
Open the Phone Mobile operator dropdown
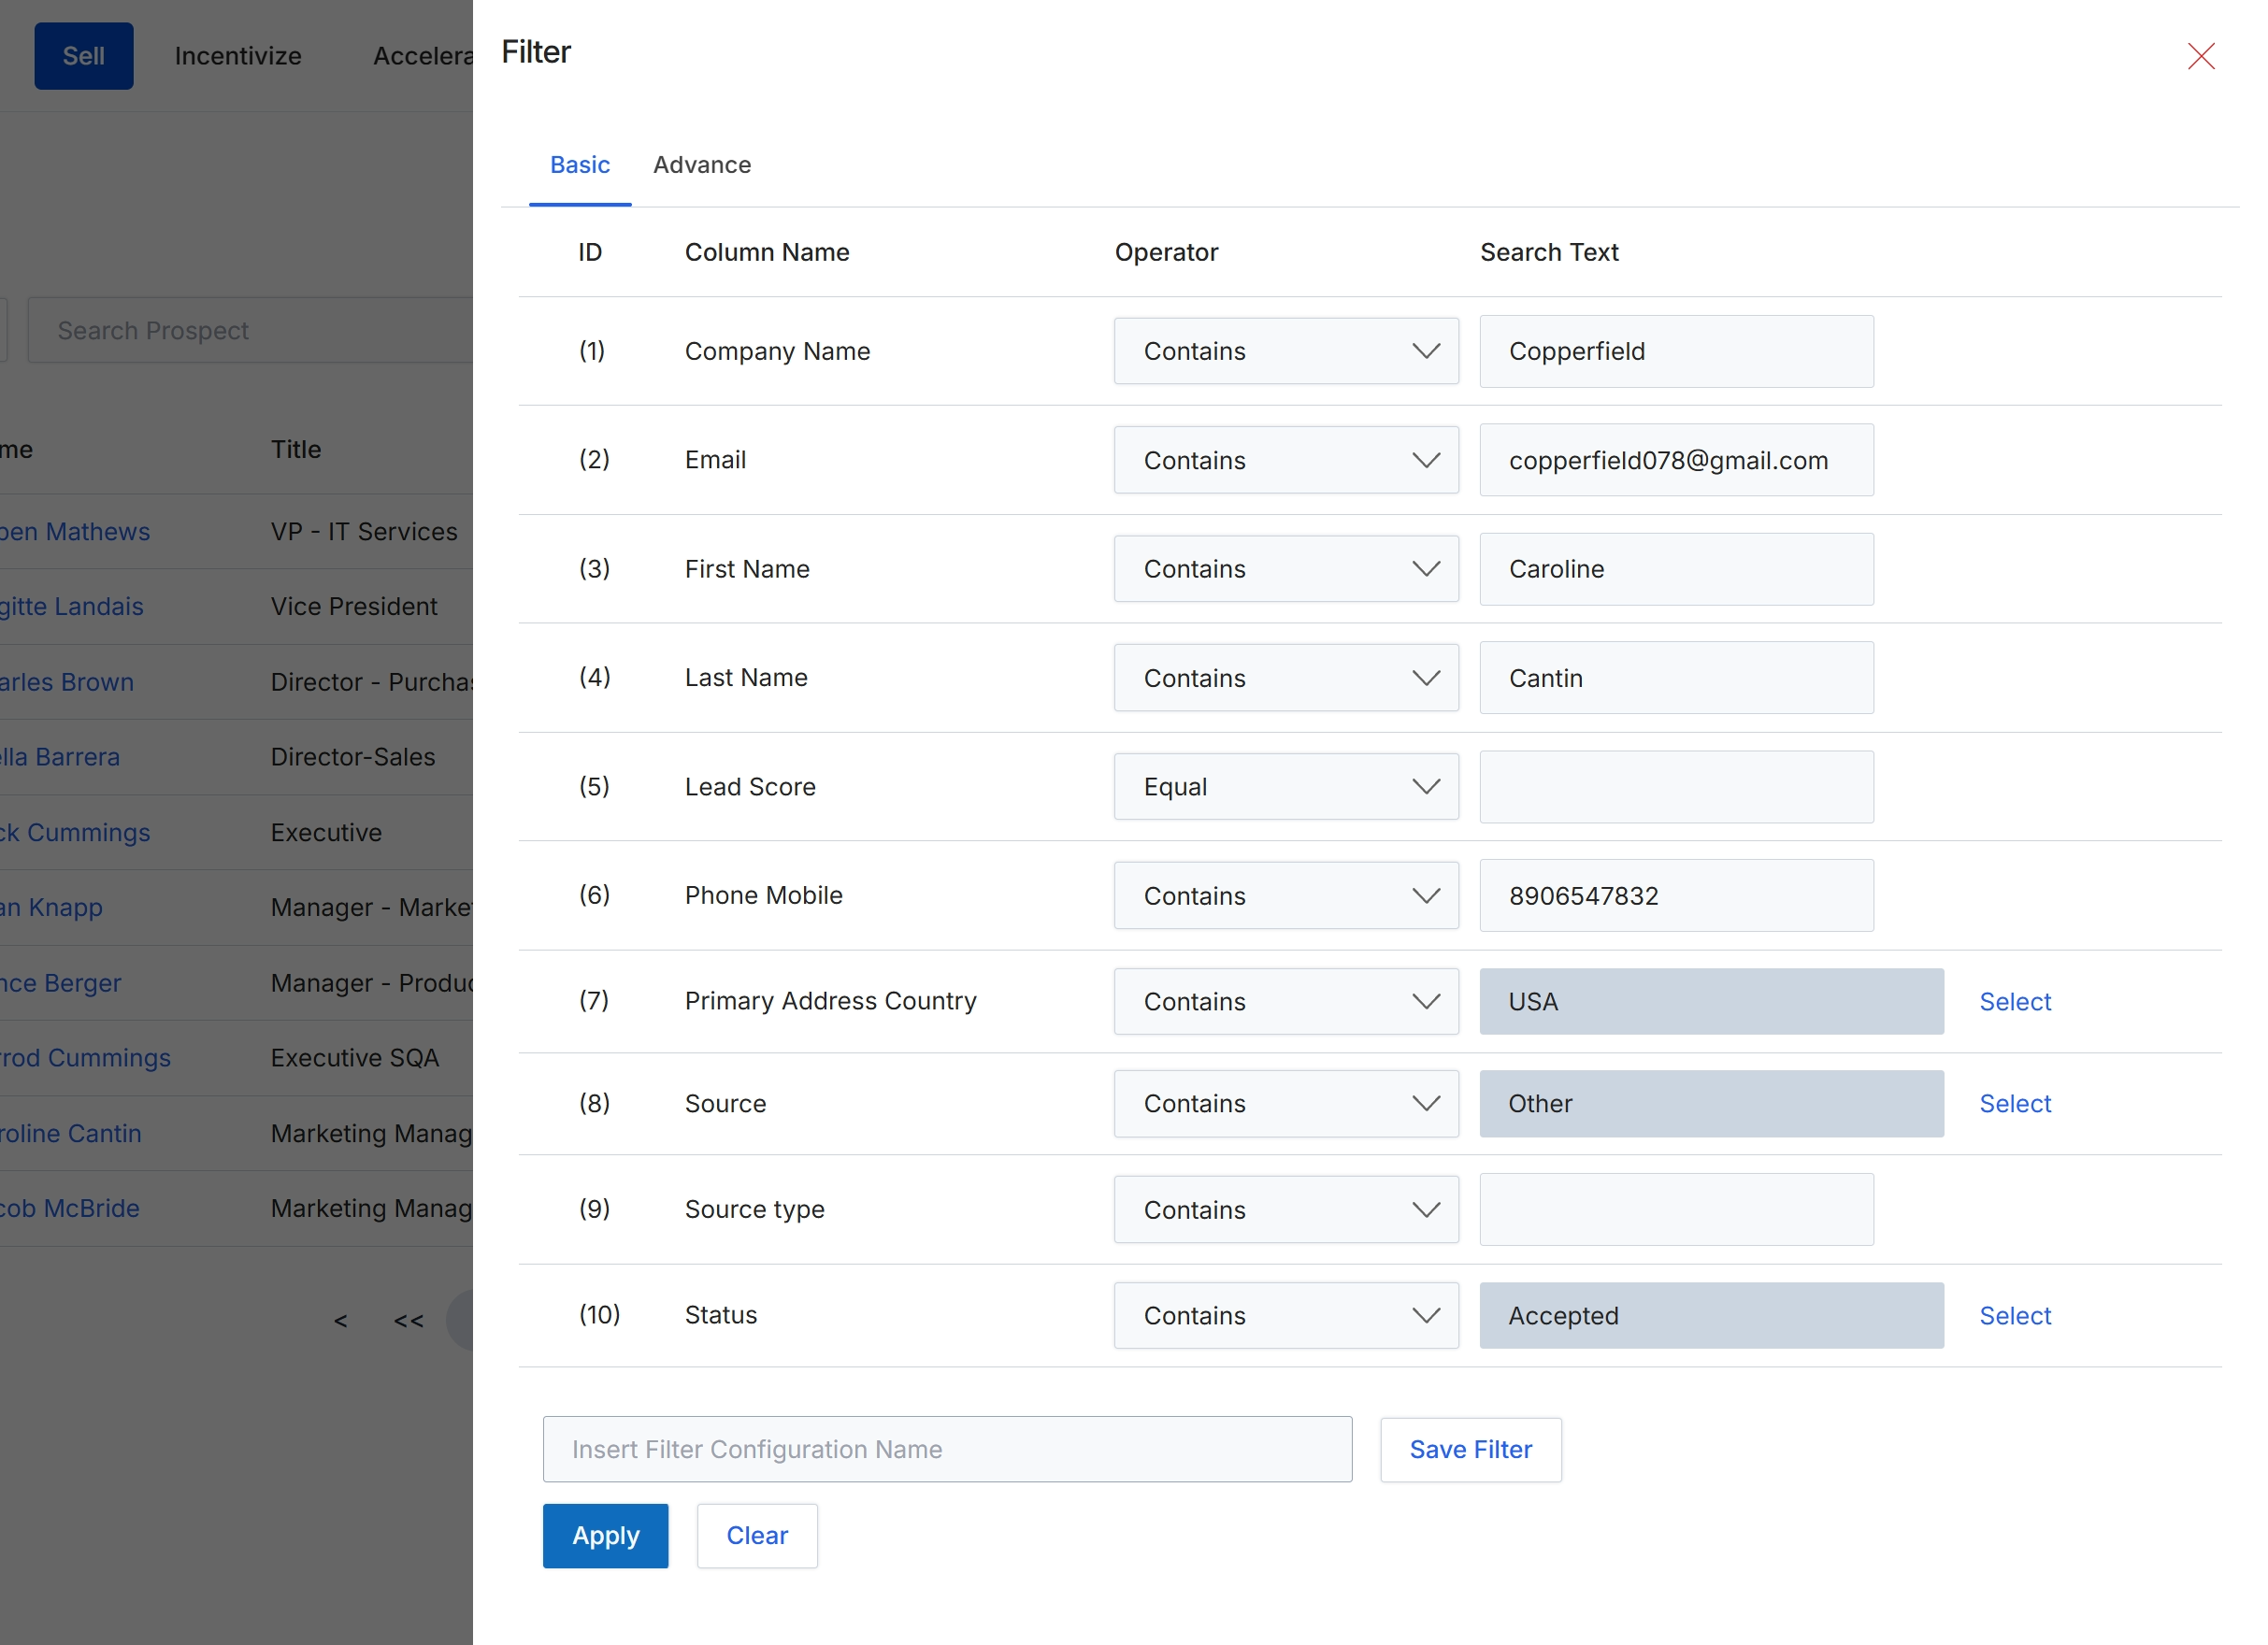(x=1286, y=896)
